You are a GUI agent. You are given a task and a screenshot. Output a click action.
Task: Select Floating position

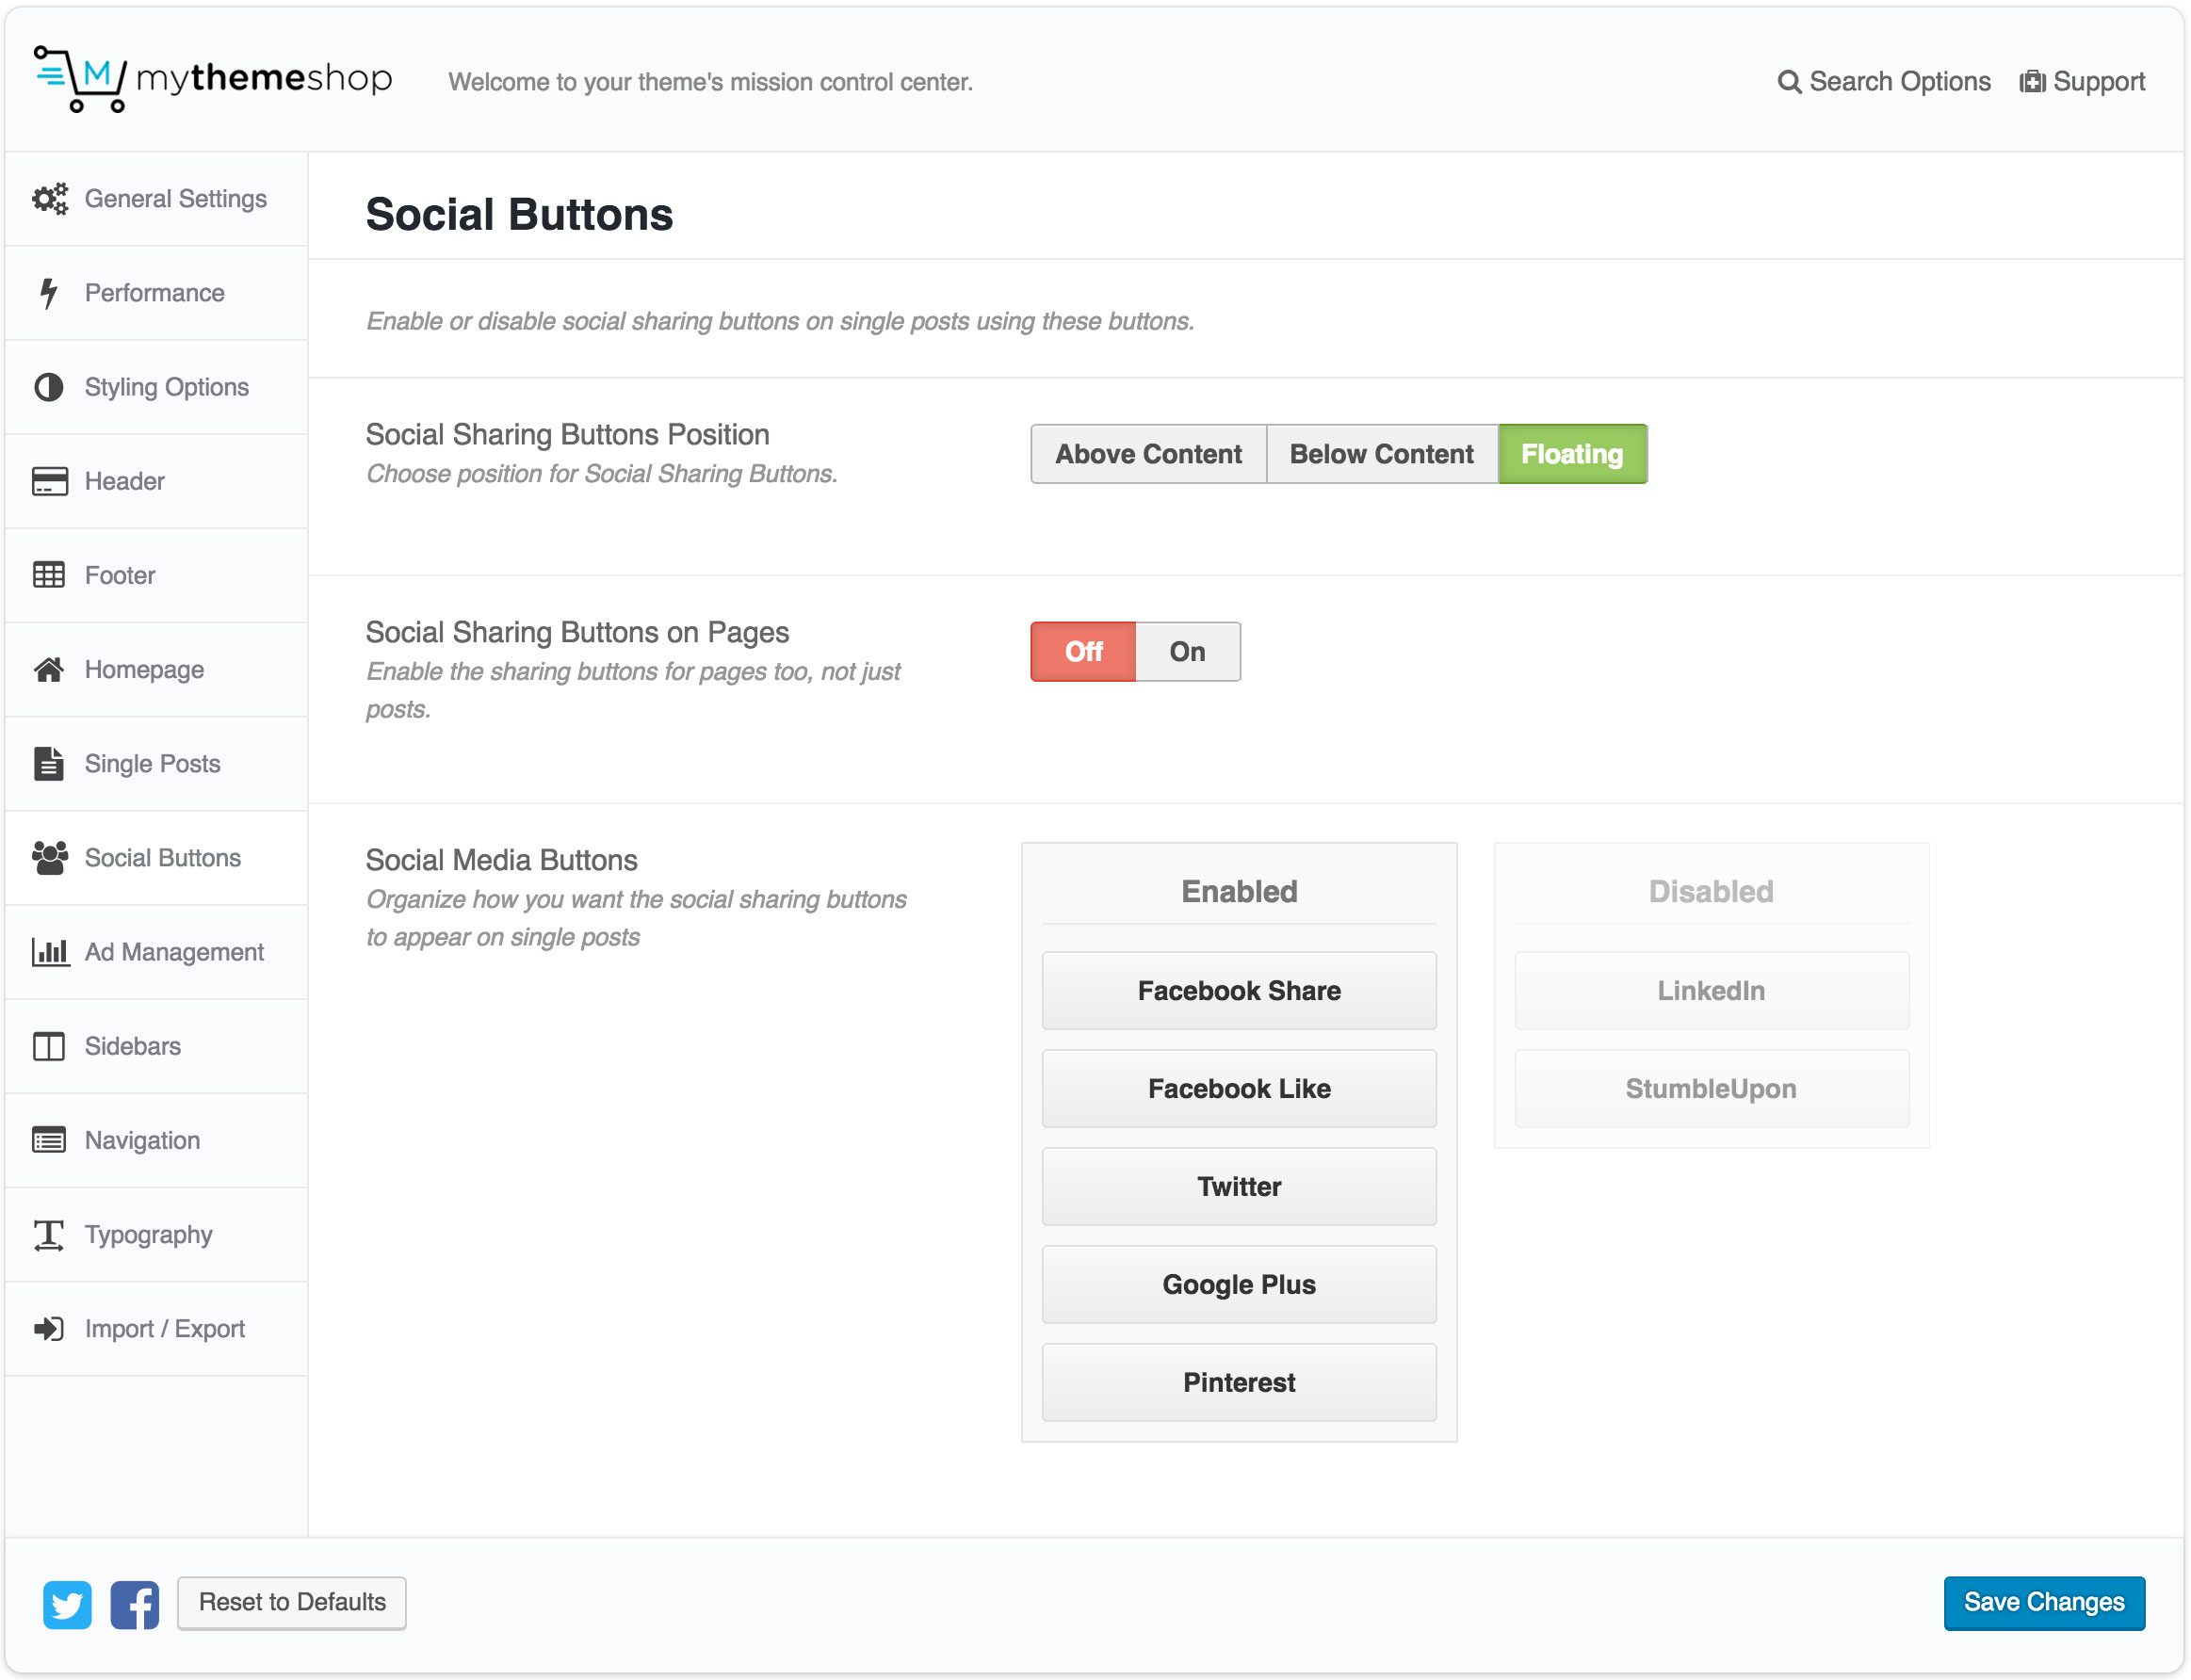click(1572, 454)
